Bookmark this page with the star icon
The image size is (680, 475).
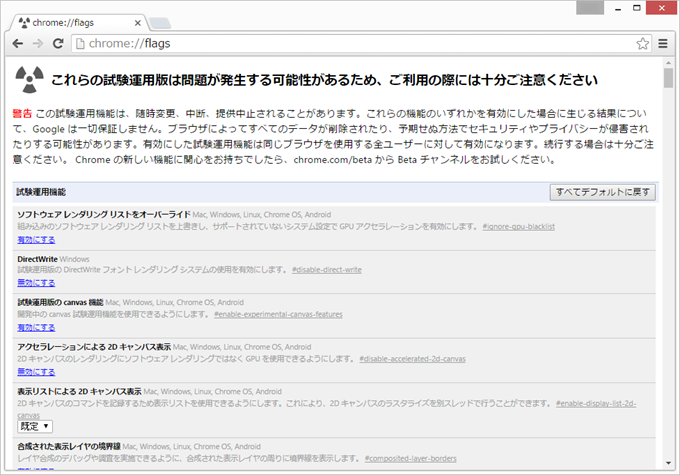643,43
